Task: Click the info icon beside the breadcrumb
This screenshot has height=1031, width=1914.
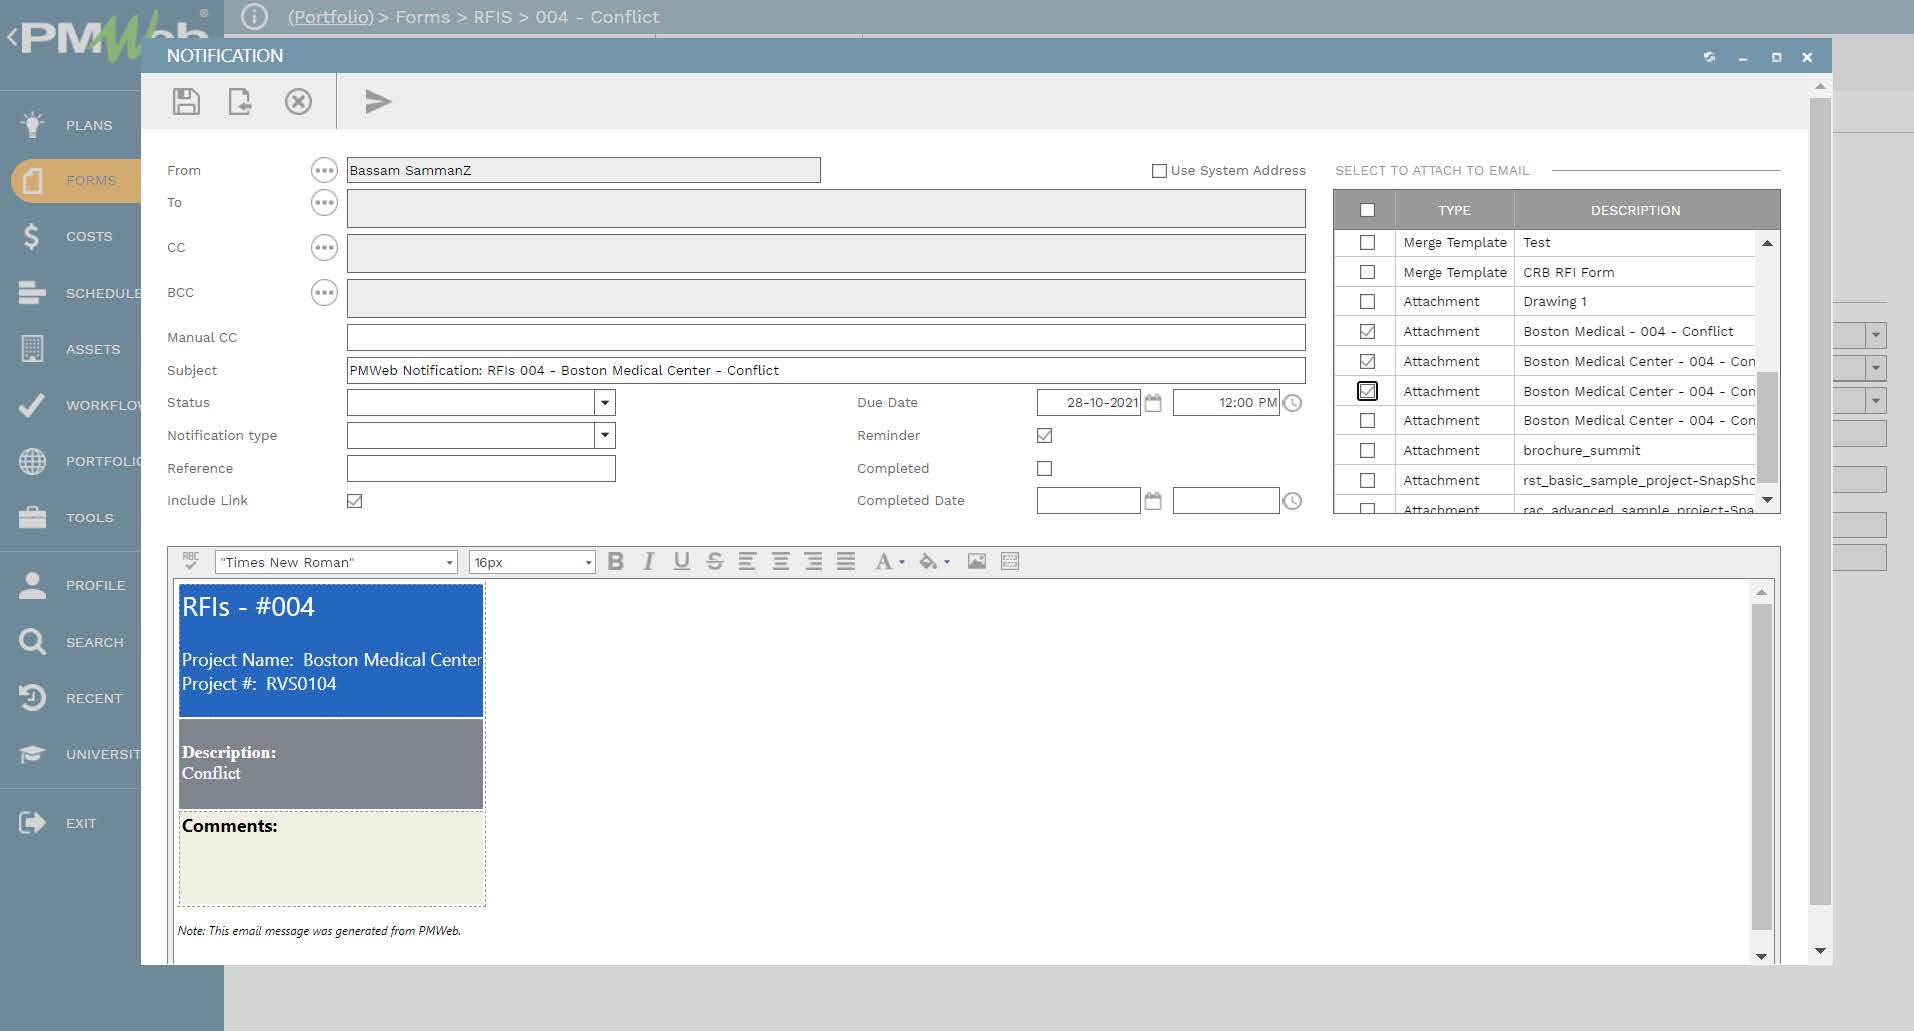Action: point(255,17)
